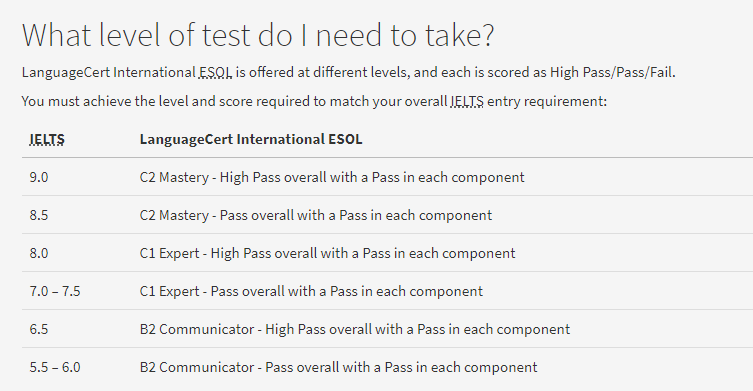Select the 8.0 IELTS score cell
The height and width of the screenshot is (391, 753).
click(x=39, y=253)
